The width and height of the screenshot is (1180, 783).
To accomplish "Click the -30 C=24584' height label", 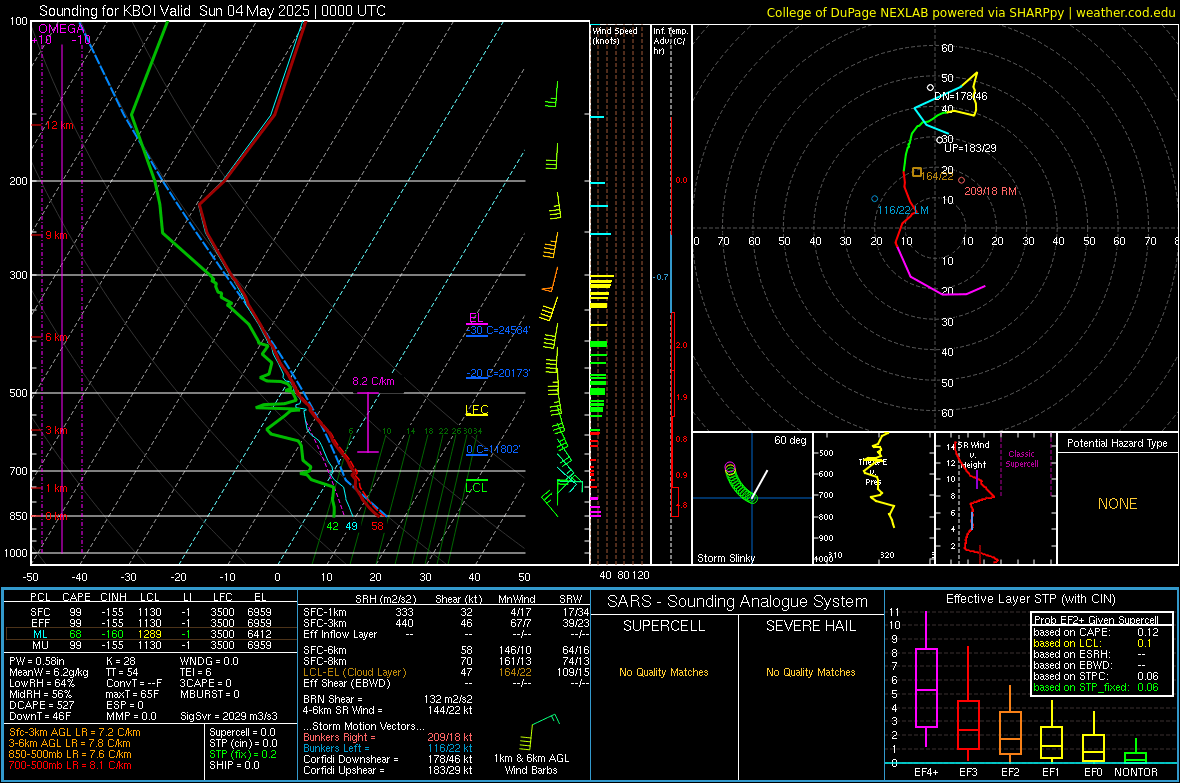I will [498, 330].
